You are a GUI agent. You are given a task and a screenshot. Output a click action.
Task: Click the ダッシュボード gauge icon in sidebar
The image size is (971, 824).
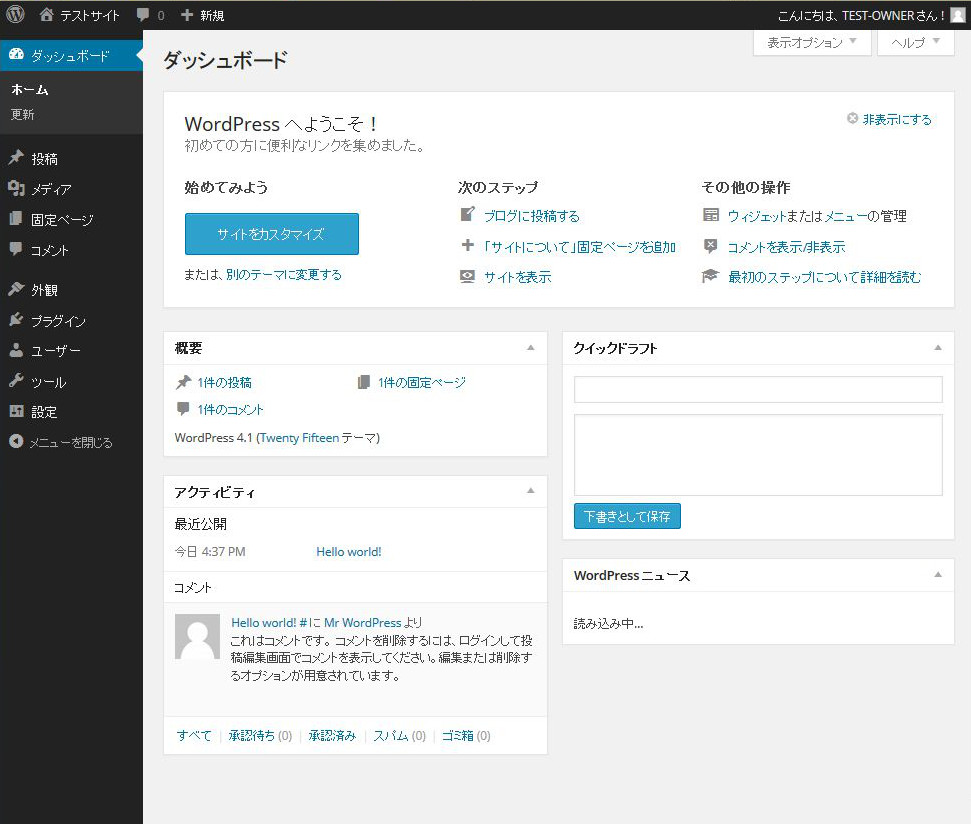click(16, 54)
